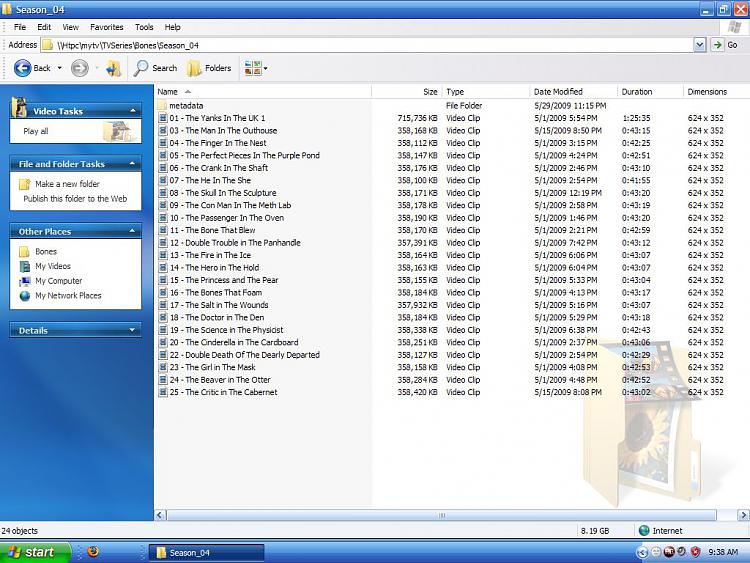
Task: Click the taskbar clock showing 9:38 AM
Action: pos(723,552)
